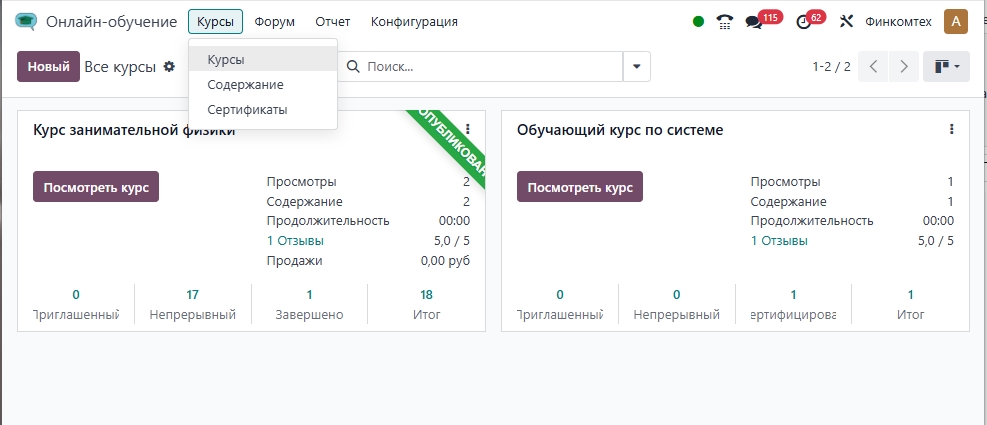Click "Посмотреть курс" on the physics course
Viewport: 987px width, 425px height.
click(x=96, y=187)
